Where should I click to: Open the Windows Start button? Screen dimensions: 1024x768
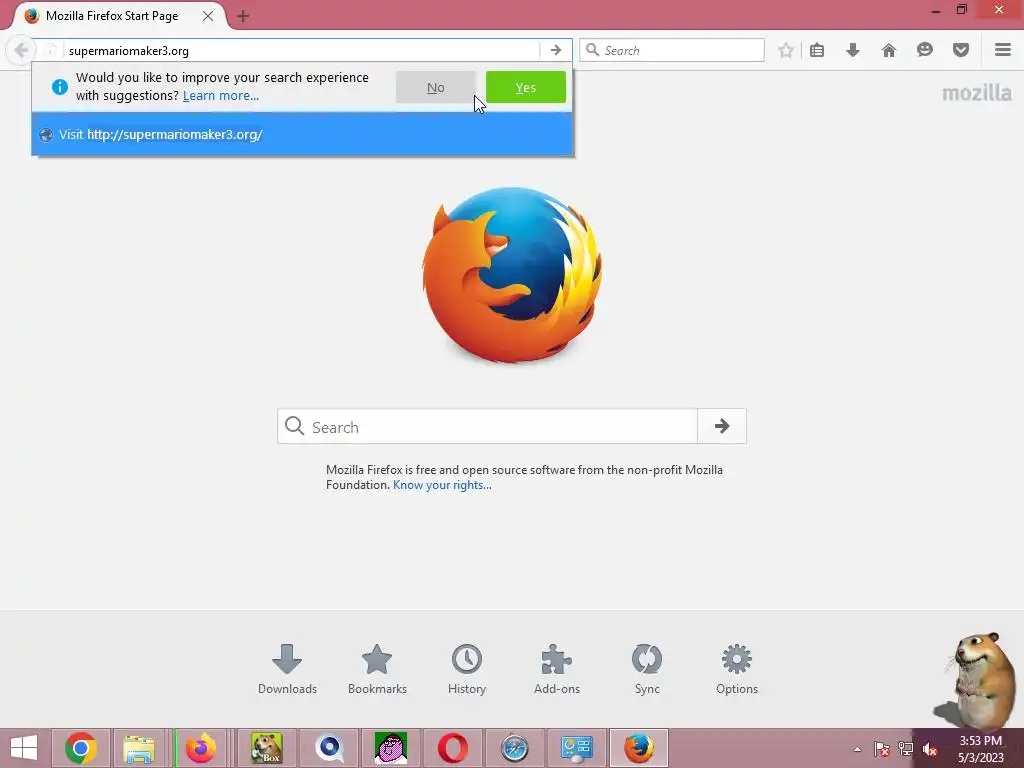point(24,748)
